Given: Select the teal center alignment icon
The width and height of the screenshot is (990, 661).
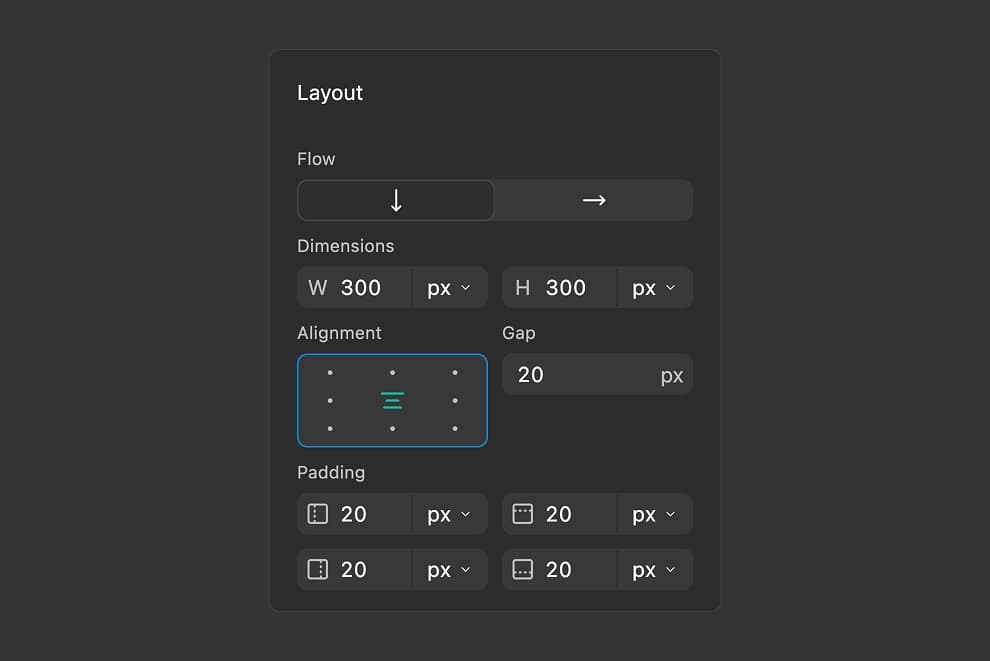Looking at the screenshot, I should 392,400.
